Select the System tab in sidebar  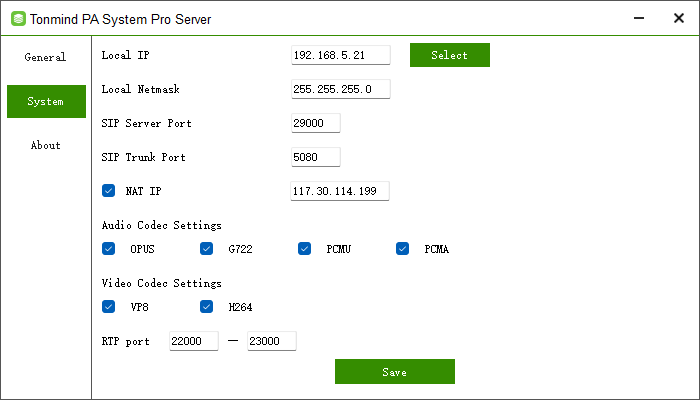click(x=46, y=101)
